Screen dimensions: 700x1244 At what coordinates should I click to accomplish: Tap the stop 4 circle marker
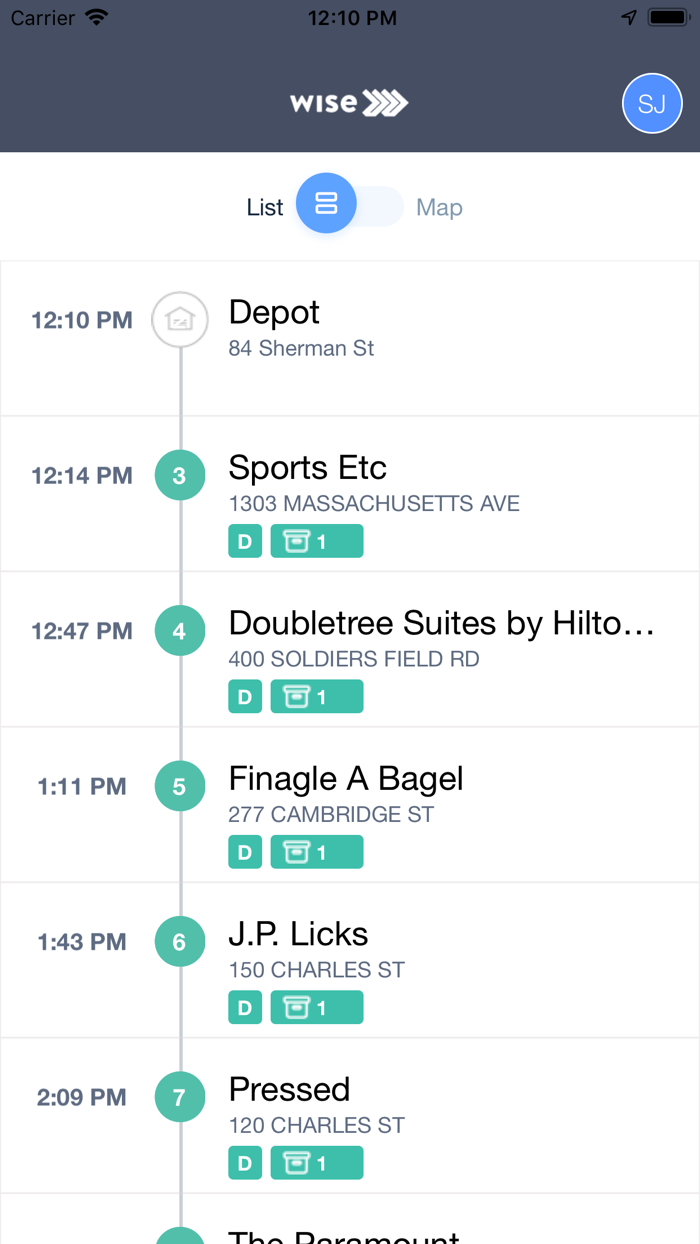pyautogui.click(x=180, y=631)
